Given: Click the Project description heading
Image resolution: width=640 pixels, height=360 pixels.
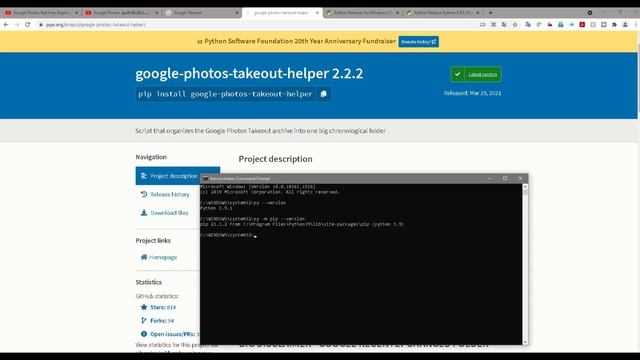Looking at the screenshot, I should coord(276,159).
